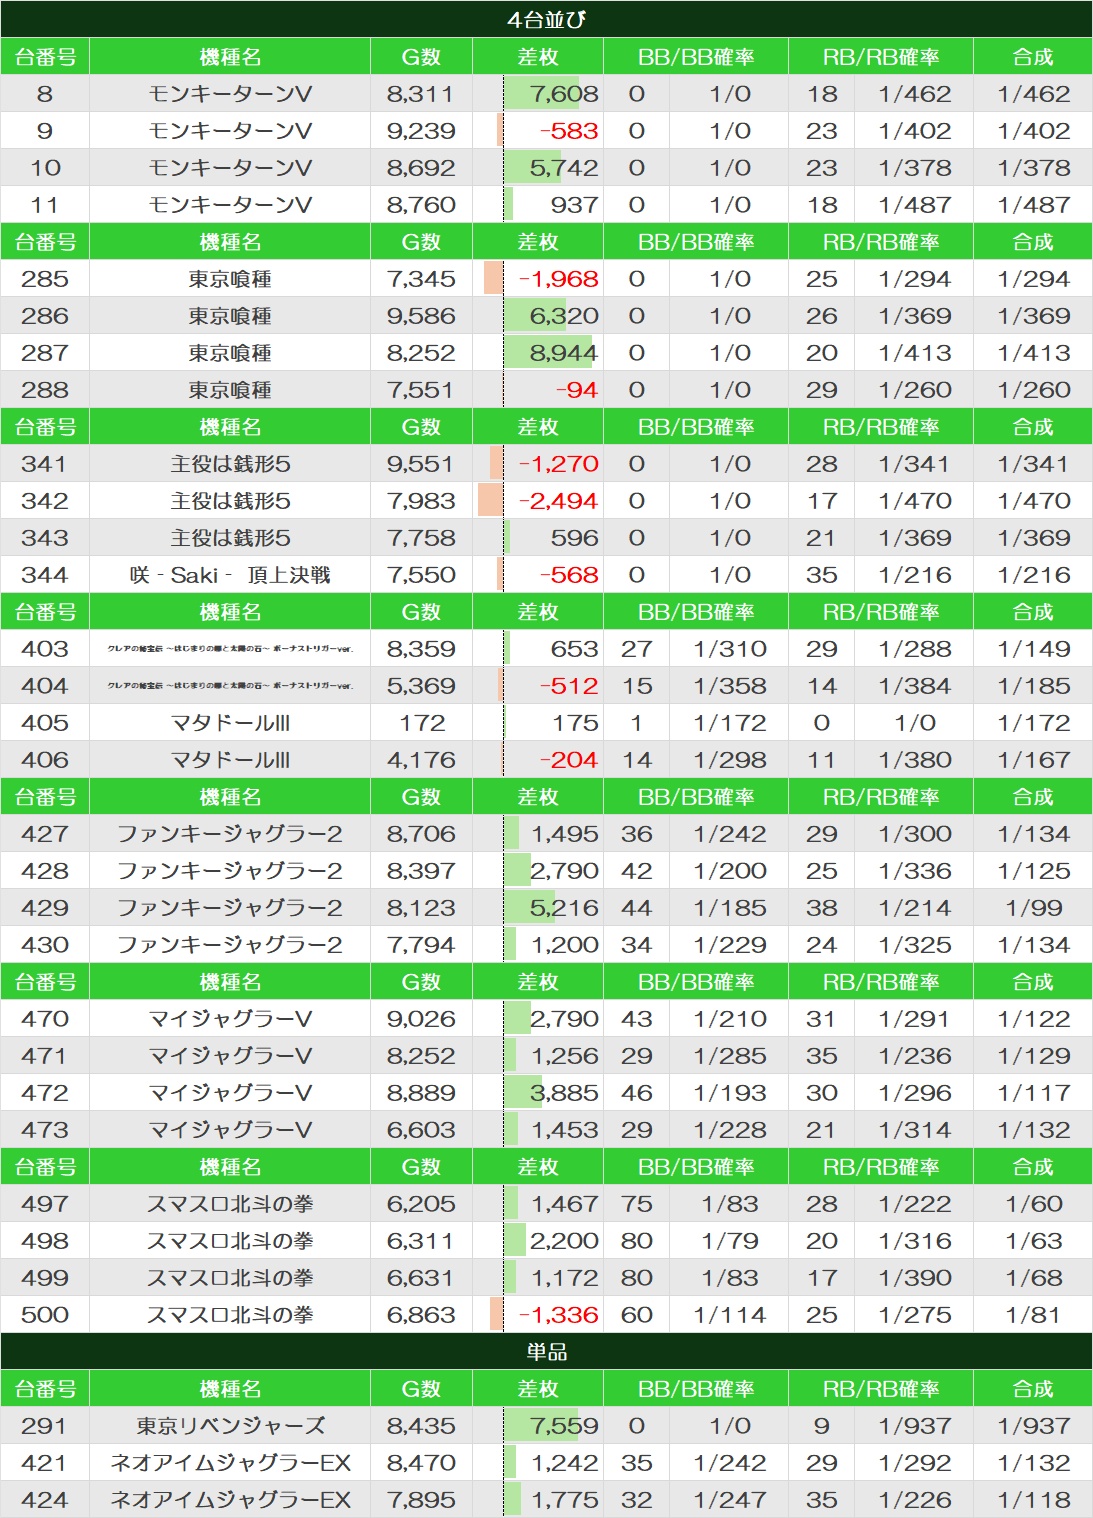Select the 5,216 difference for machine 429
This screenshot has width=1093, height=1518.
[564, 908]
